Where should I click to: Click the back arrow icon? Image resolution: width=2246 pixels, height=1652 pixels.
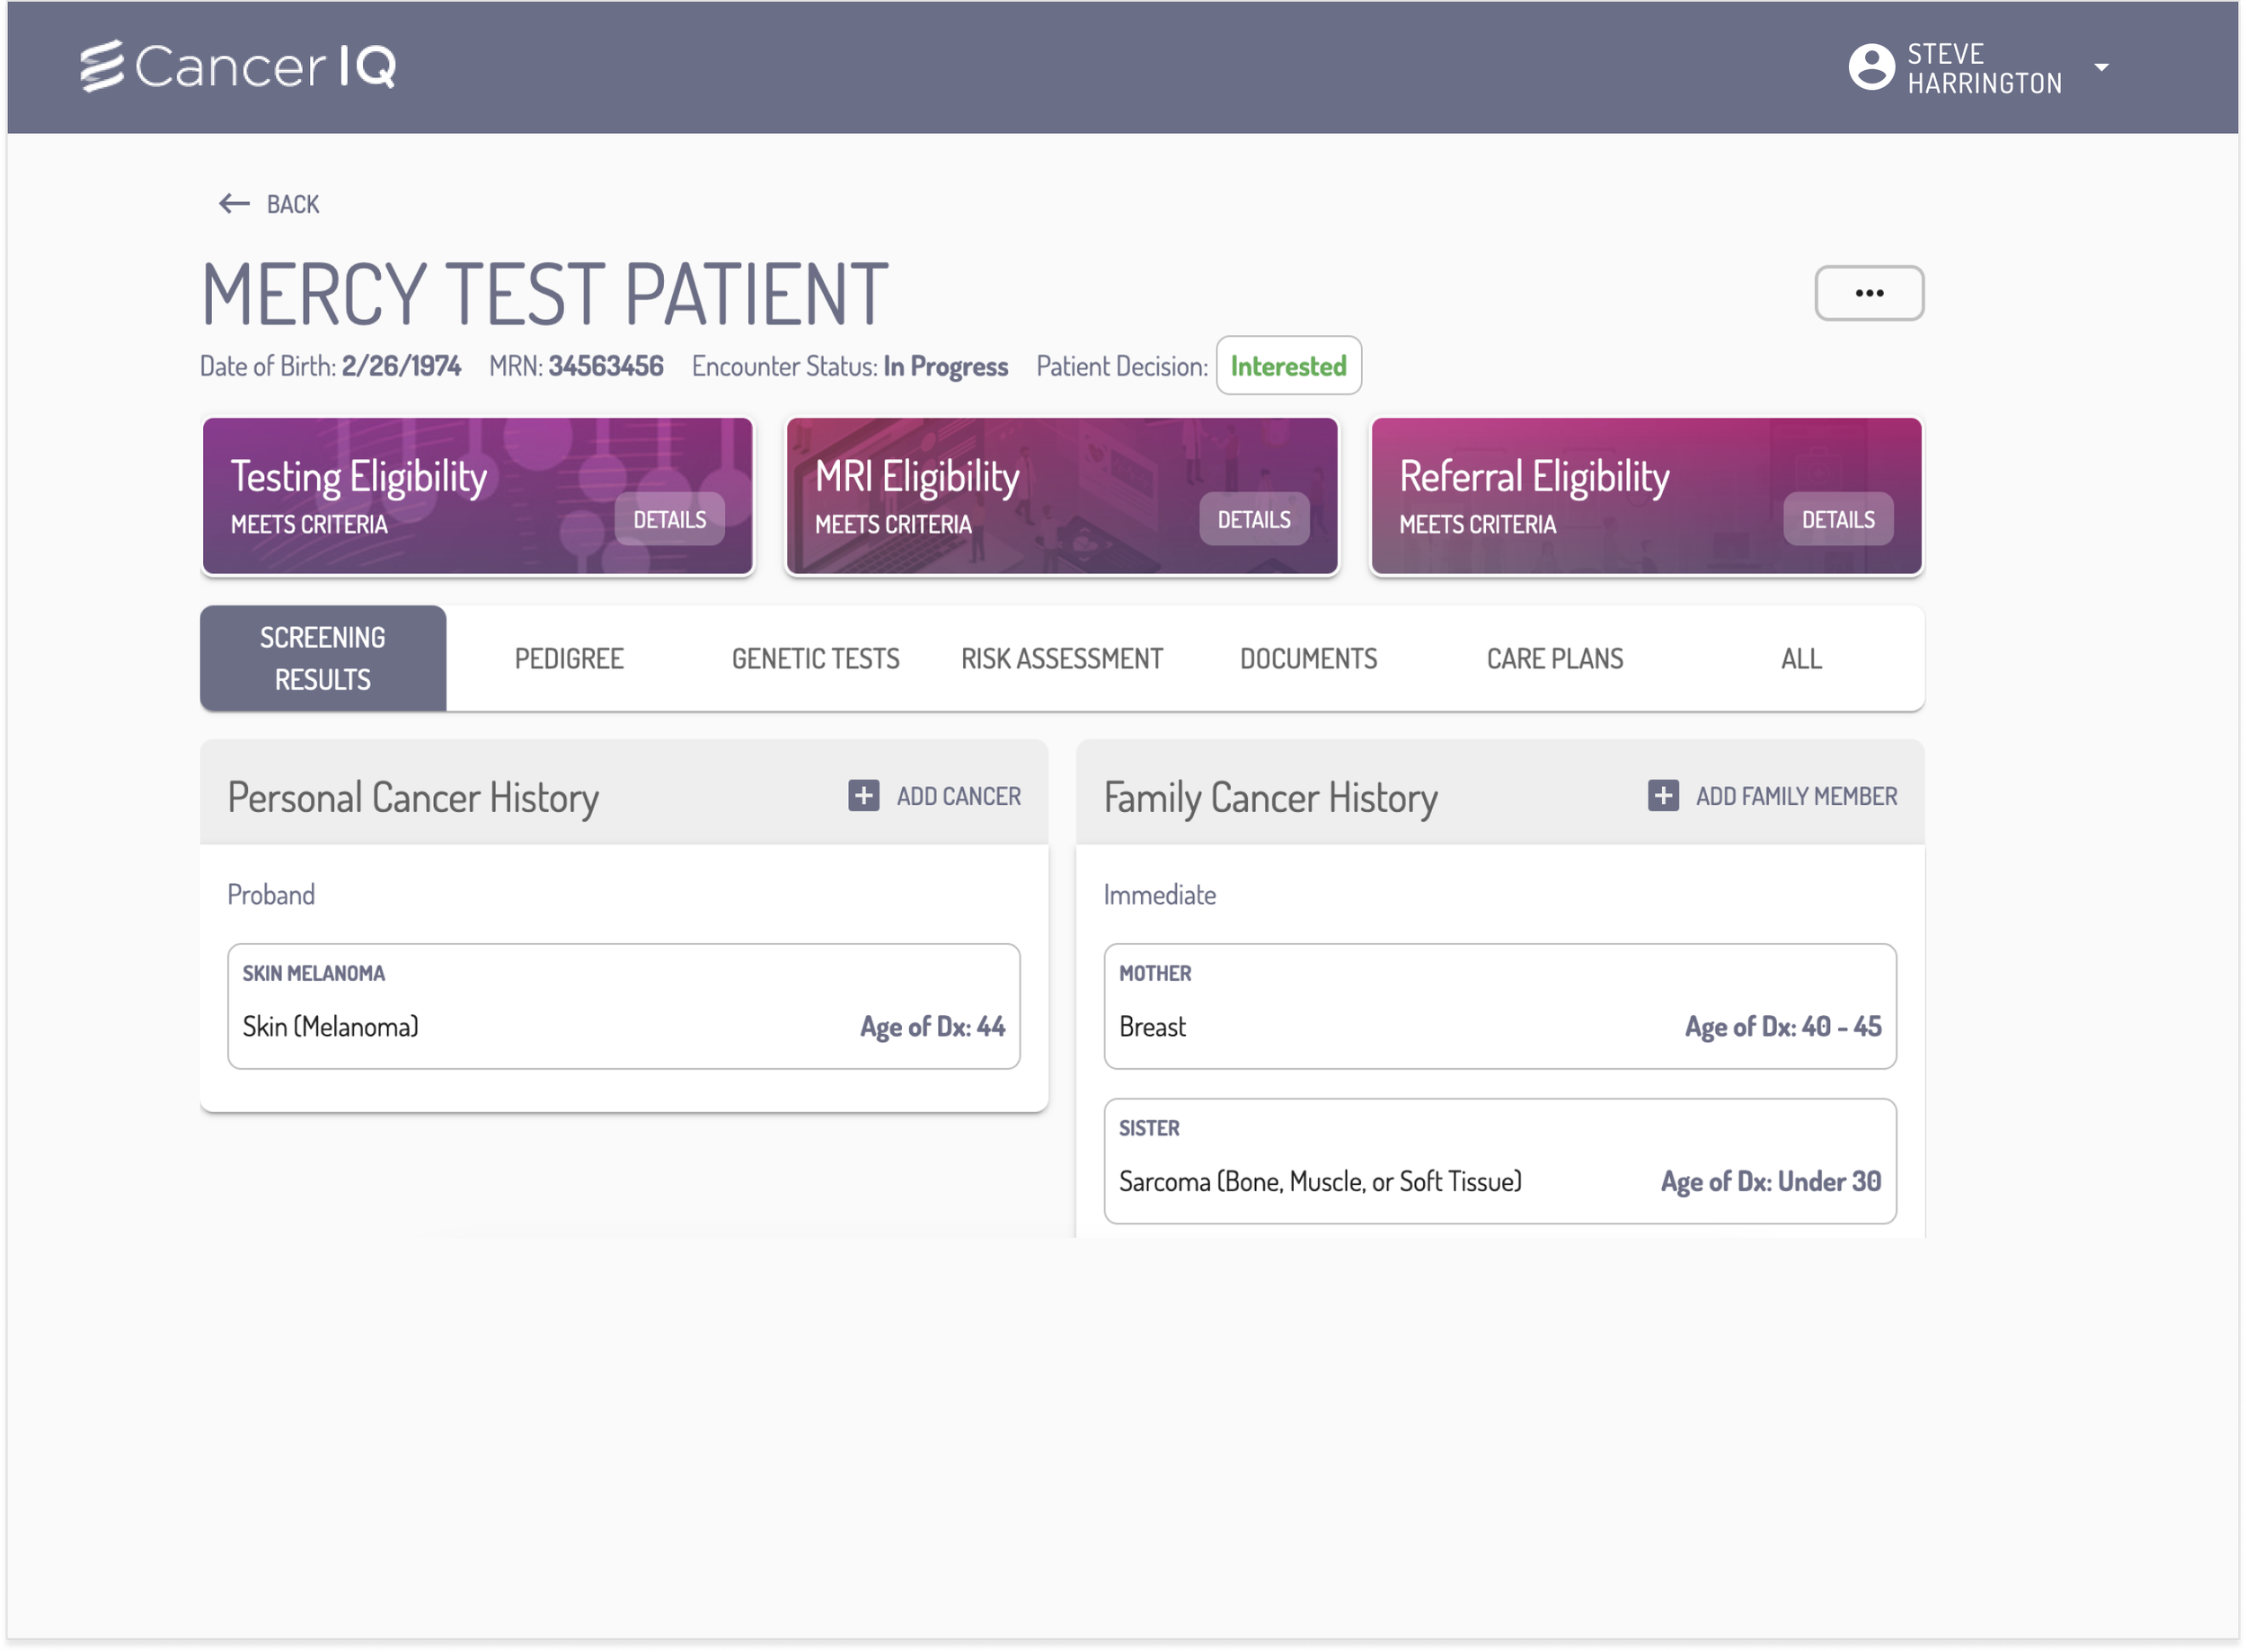234,204
